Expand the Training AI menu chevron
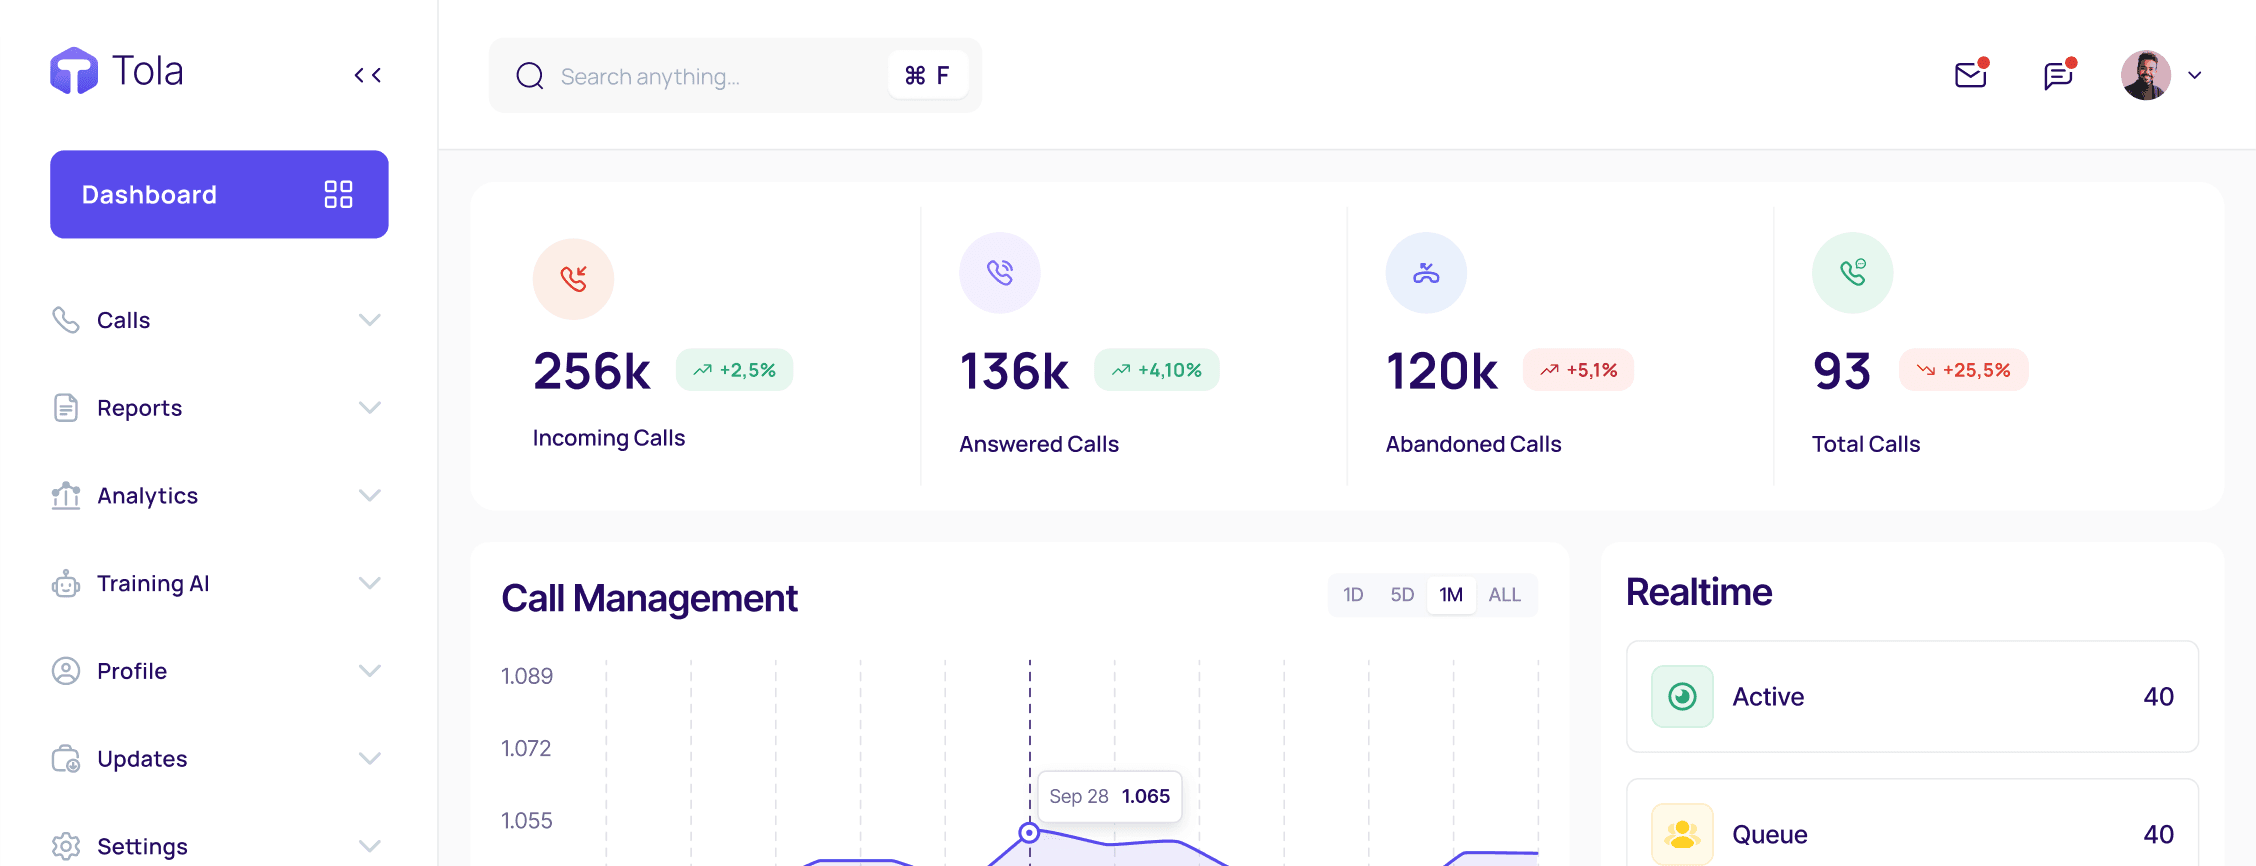The height and width of the screenshot is (866, 2256). coord(370,583)
